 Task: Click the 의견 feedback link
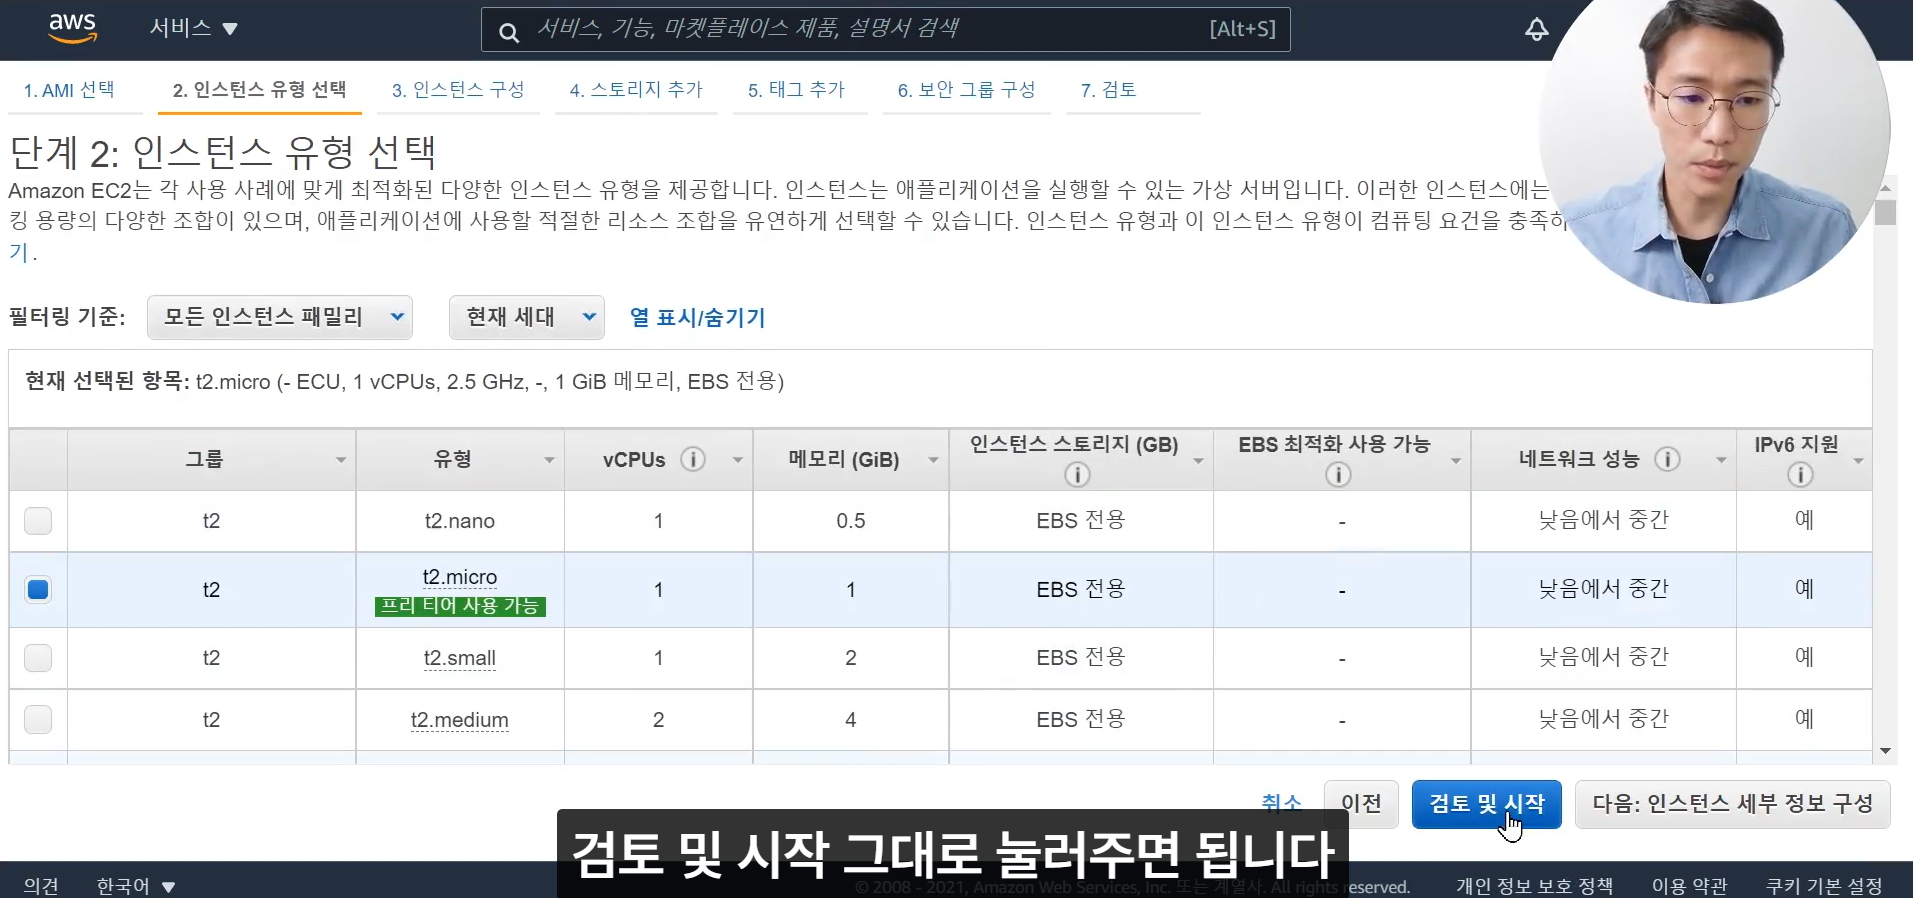point(41,886)
